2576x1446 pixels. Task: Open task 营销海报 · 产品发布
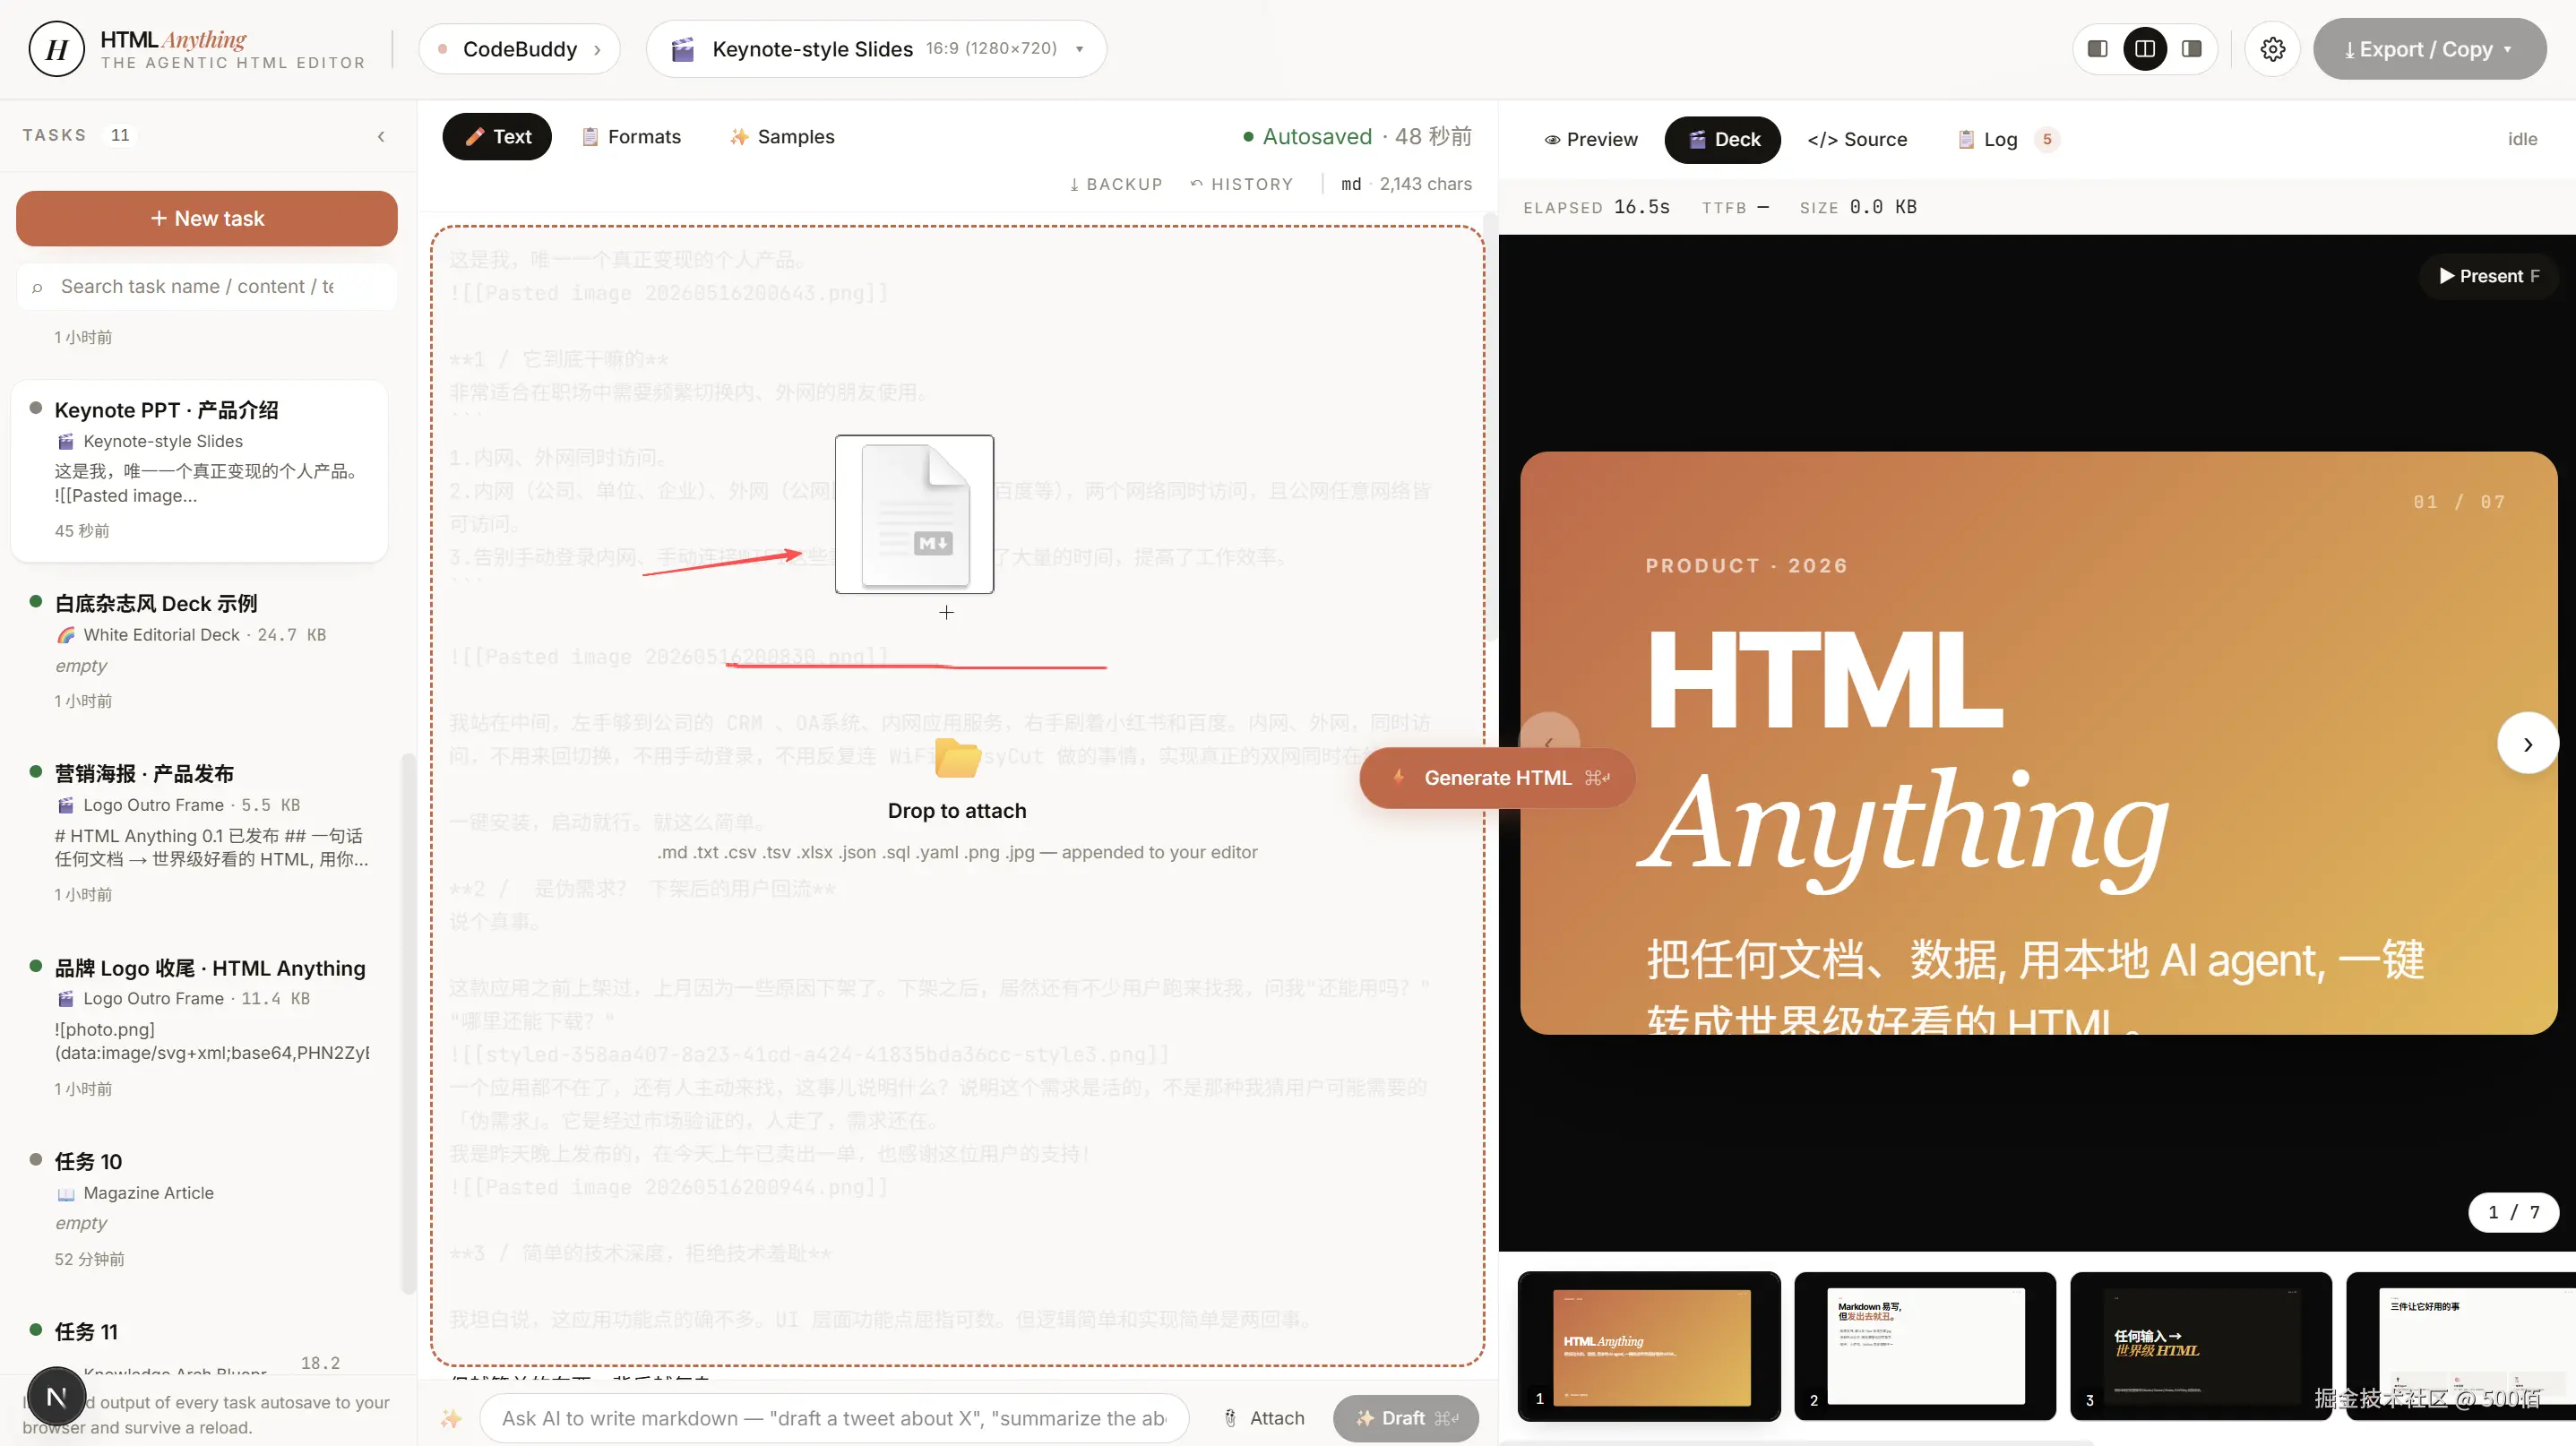tap(199, 833)
